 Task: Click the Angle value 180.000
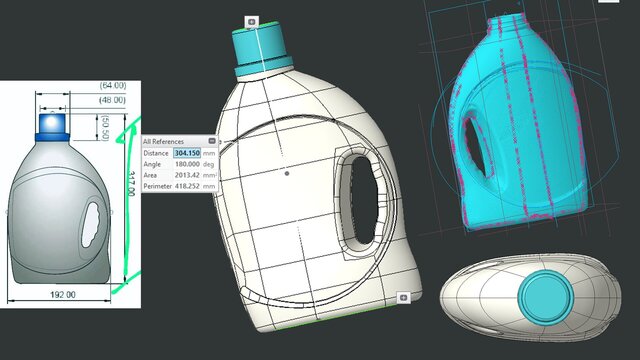[187, 164]
